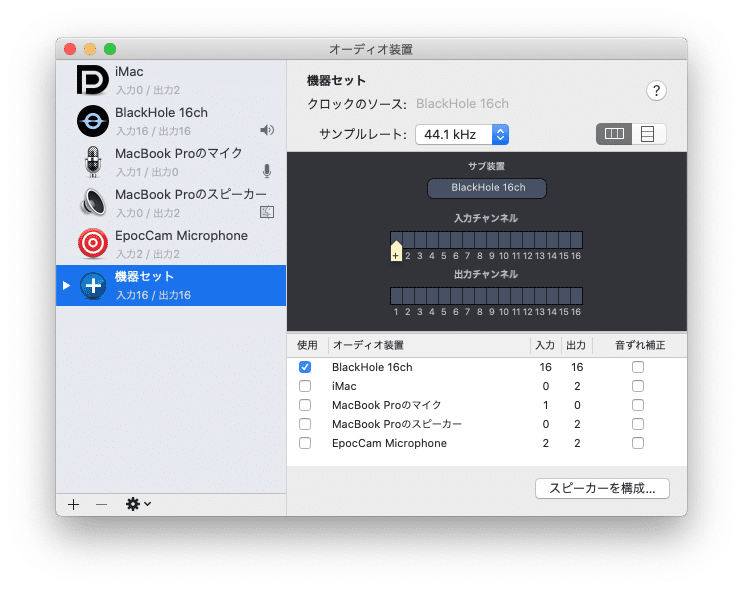The width and height of the screenshot is (743, 590).
Task: Click the MacBook Pro speaker device icon
Action: coord(93,203)
